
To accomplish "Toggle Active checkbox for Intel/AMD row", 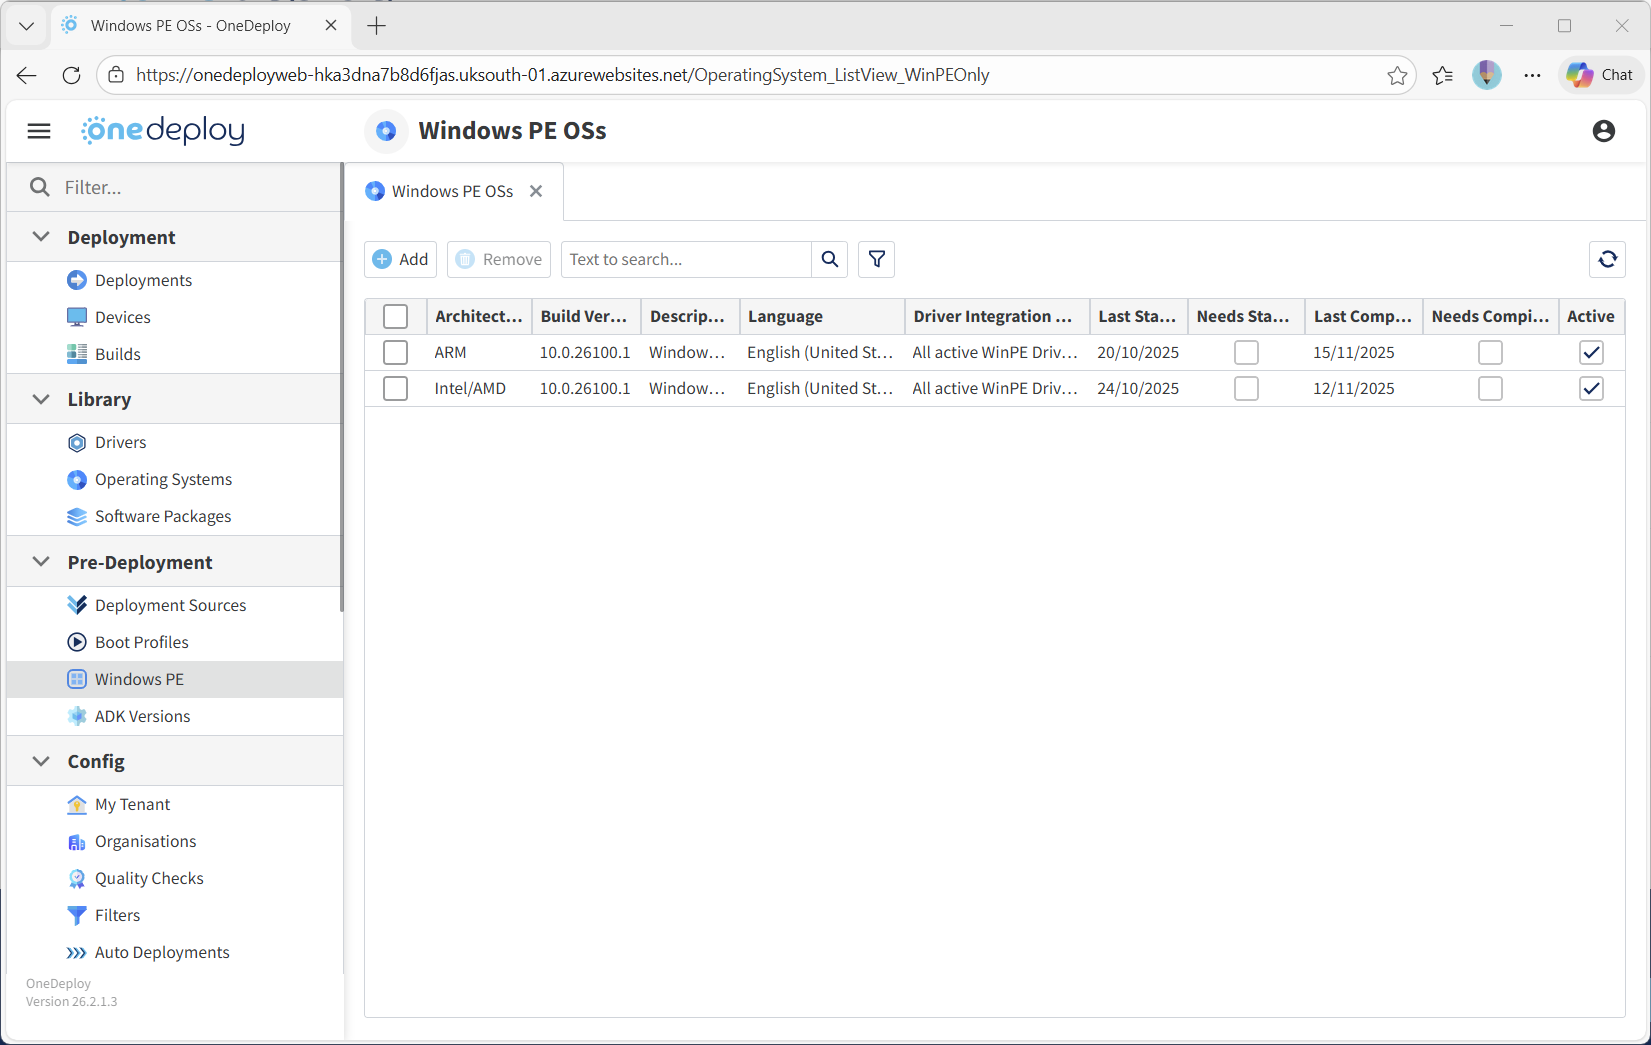I will (1591, 388).
